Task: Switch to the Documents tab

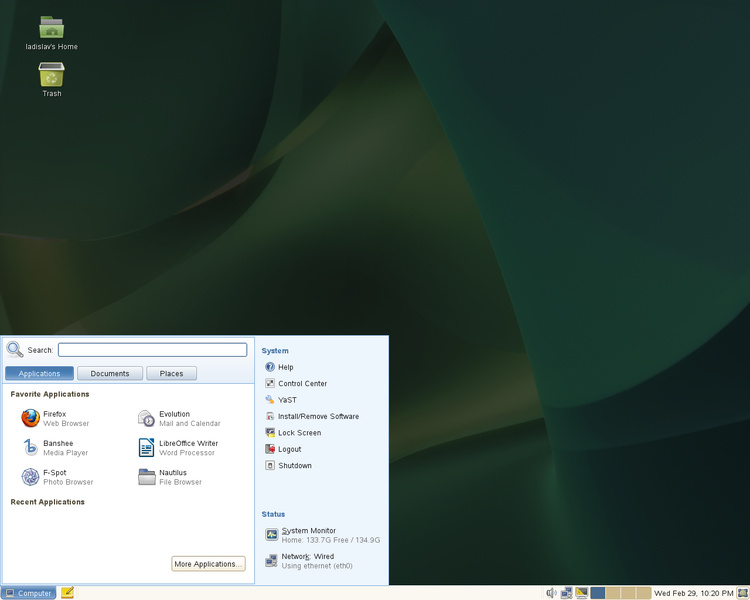Action: tap(110, 373)
